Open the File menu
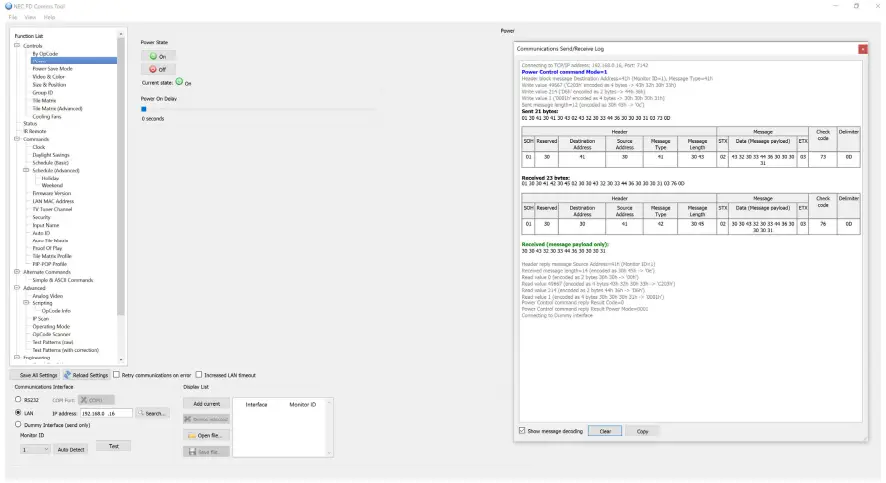The image size is (886, 483). tap(13, 18)
